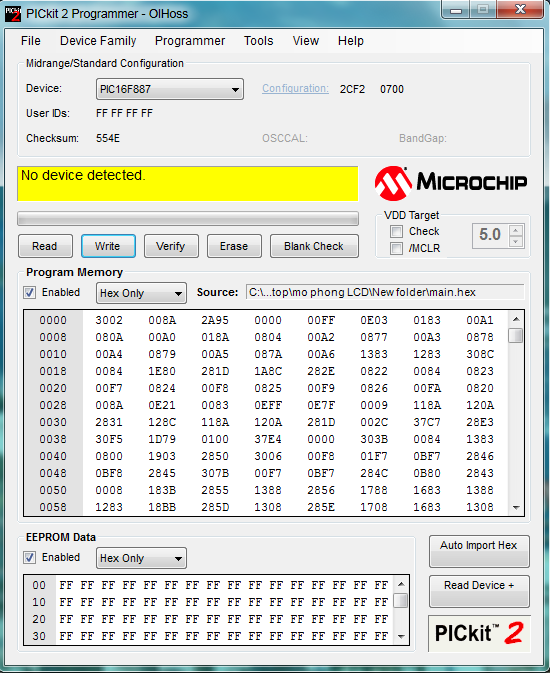
Task: Select program memory cell 3002 at address 0000
Action: 109,320
